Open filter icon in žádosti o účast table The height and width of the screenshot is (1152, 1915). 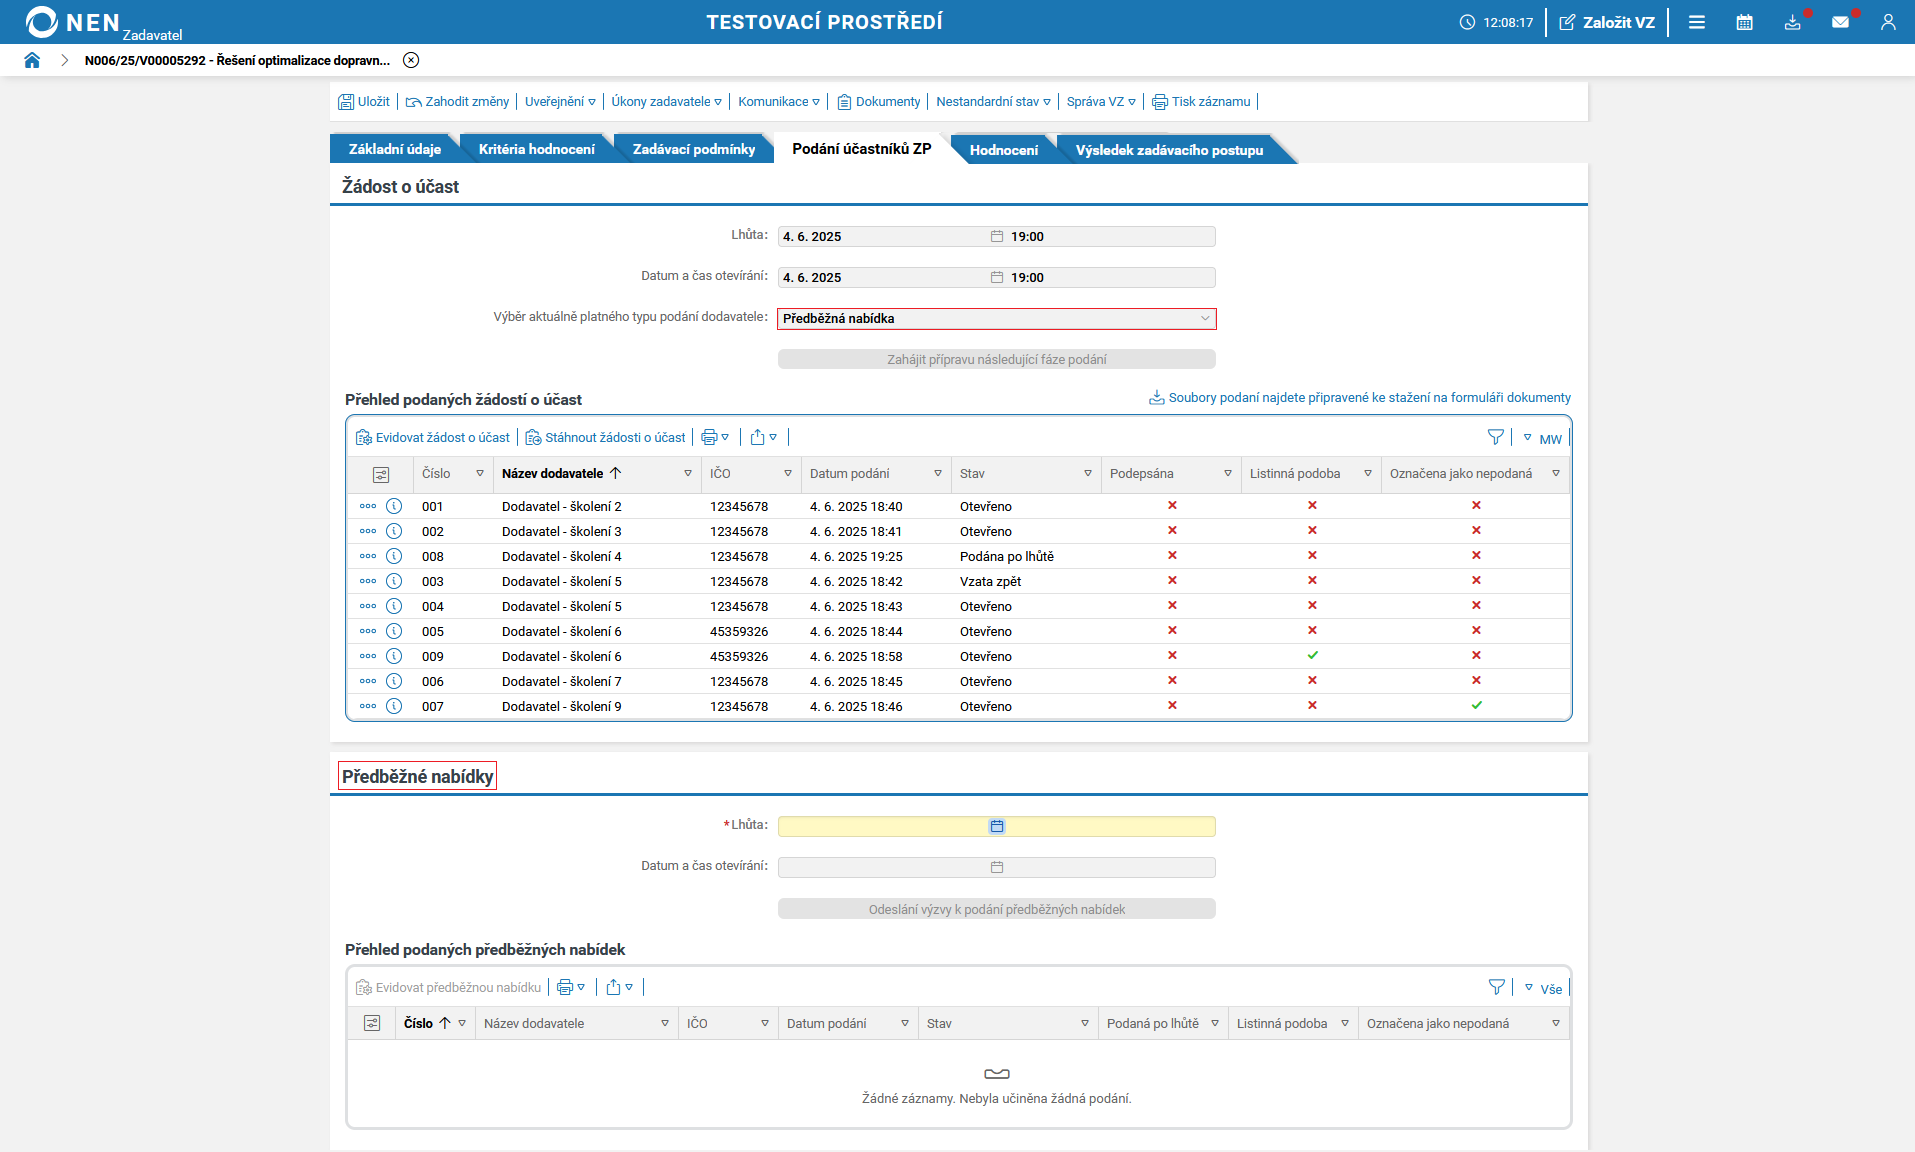1495,437
